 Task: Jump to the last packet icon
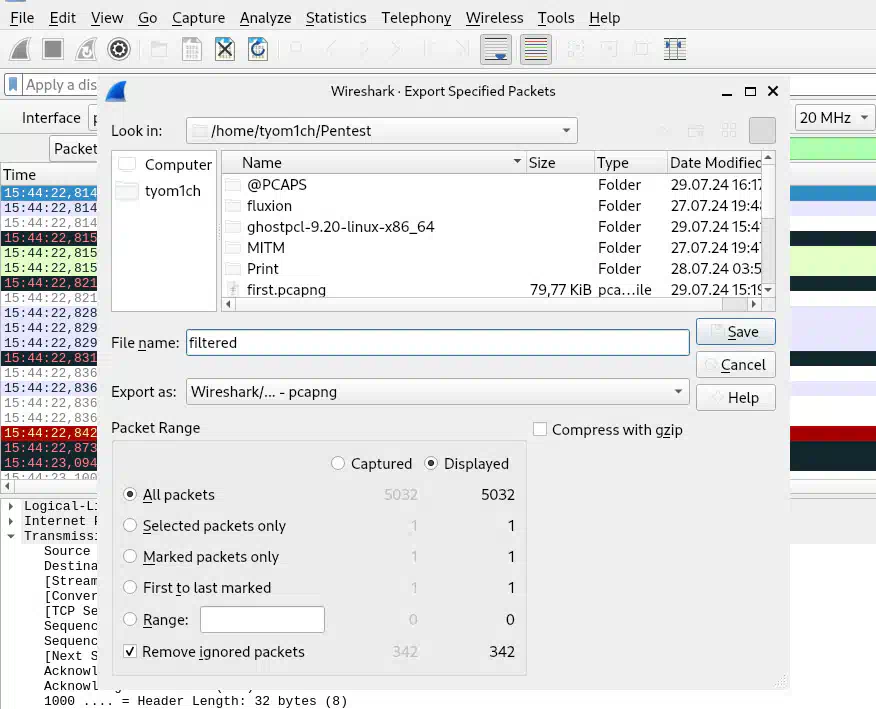coord(462,49)
